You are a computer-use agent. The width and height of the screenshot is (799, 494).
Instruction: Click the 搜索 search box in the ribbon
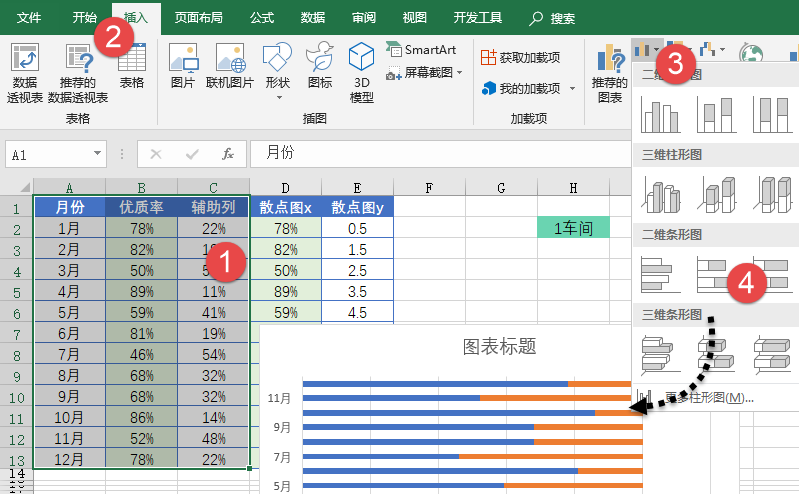552,19
